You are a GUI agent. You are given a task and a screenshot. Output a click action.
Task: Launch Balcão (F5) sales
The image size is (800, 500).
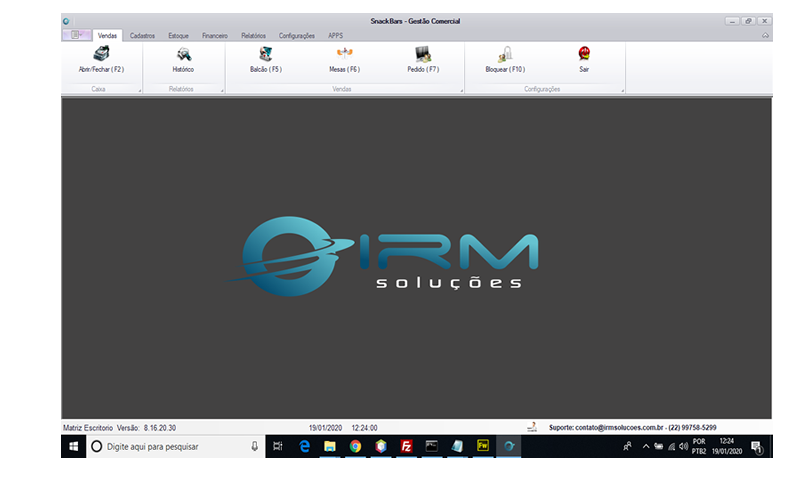(x=266, y=60)
